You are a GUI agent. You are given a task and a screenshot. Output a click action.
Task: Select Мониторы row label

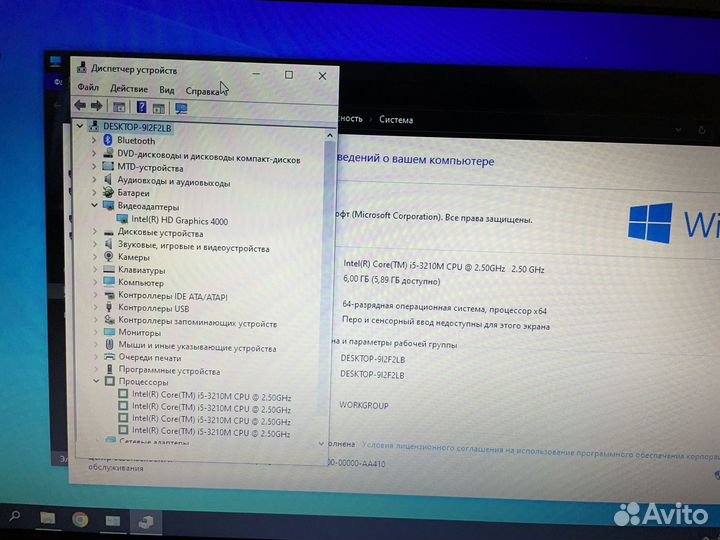(x=140, y=332)
